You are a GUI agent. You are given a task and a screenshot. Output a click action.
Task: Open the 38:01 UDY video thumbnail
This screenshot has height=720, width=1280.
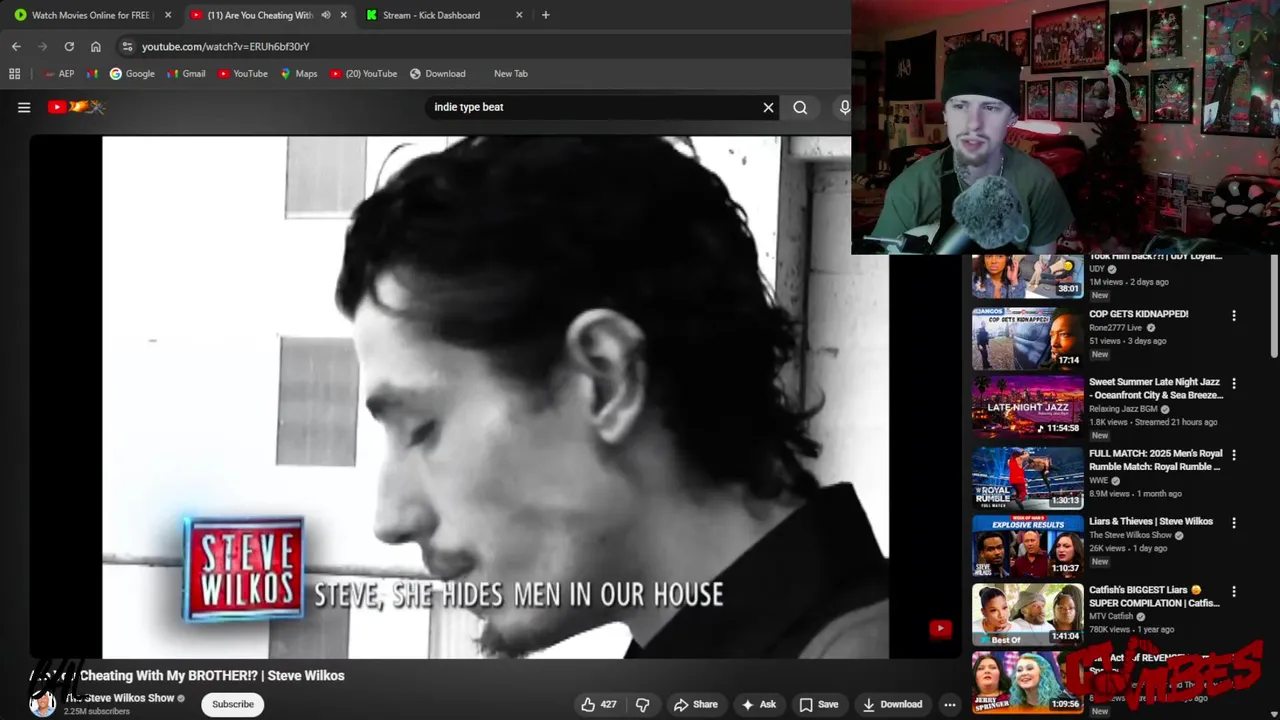(1028, 277)
